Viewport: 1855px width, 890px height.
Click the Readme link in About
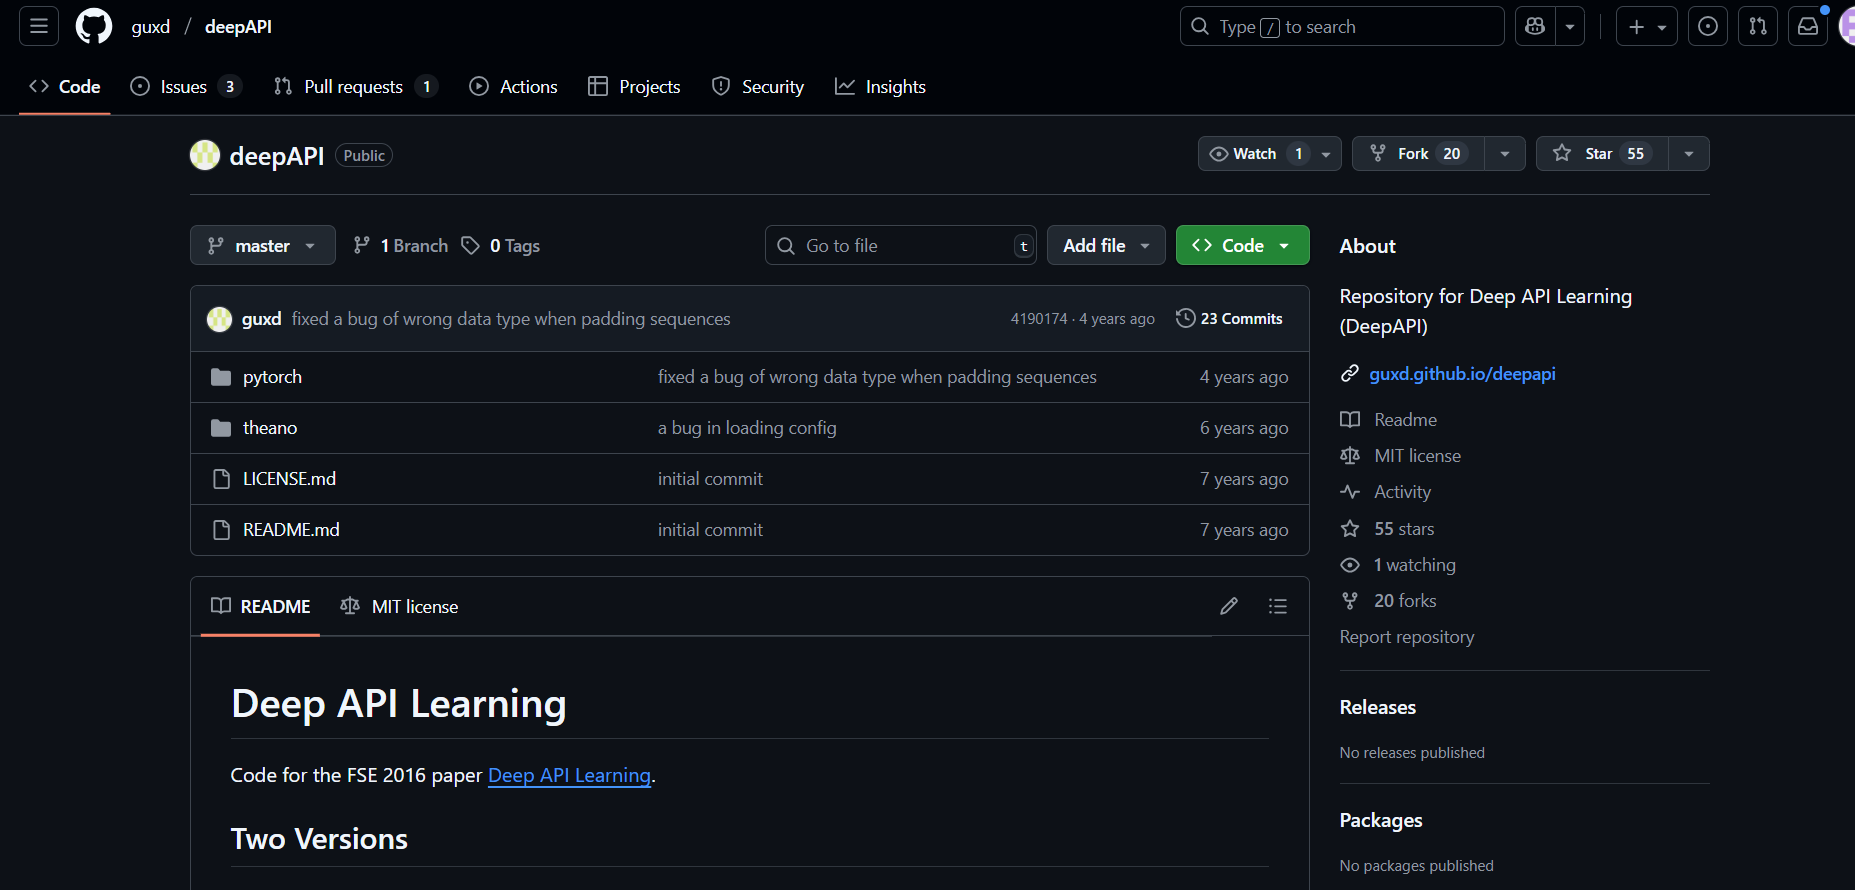pos(1405,420)
